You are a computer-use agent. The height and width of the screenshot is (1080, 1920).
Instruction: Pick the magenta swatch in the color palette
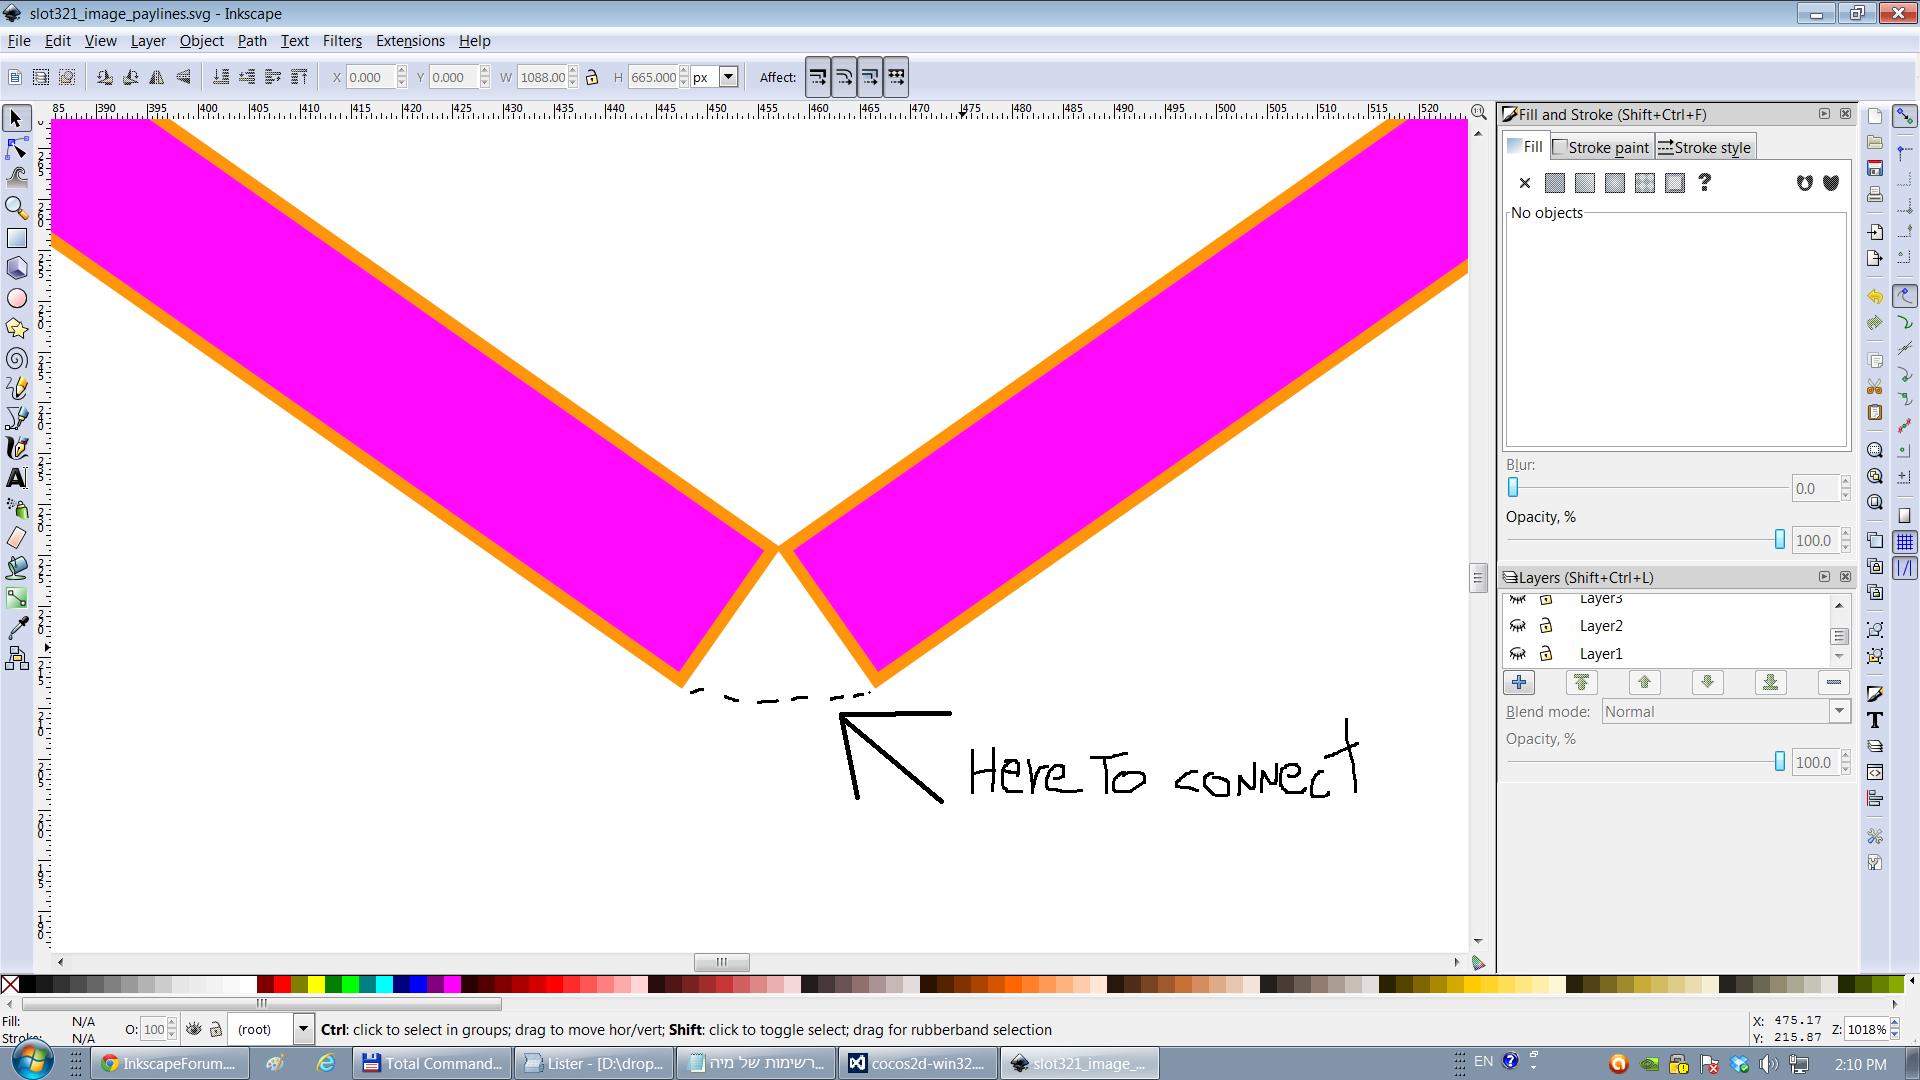point(453,985)
